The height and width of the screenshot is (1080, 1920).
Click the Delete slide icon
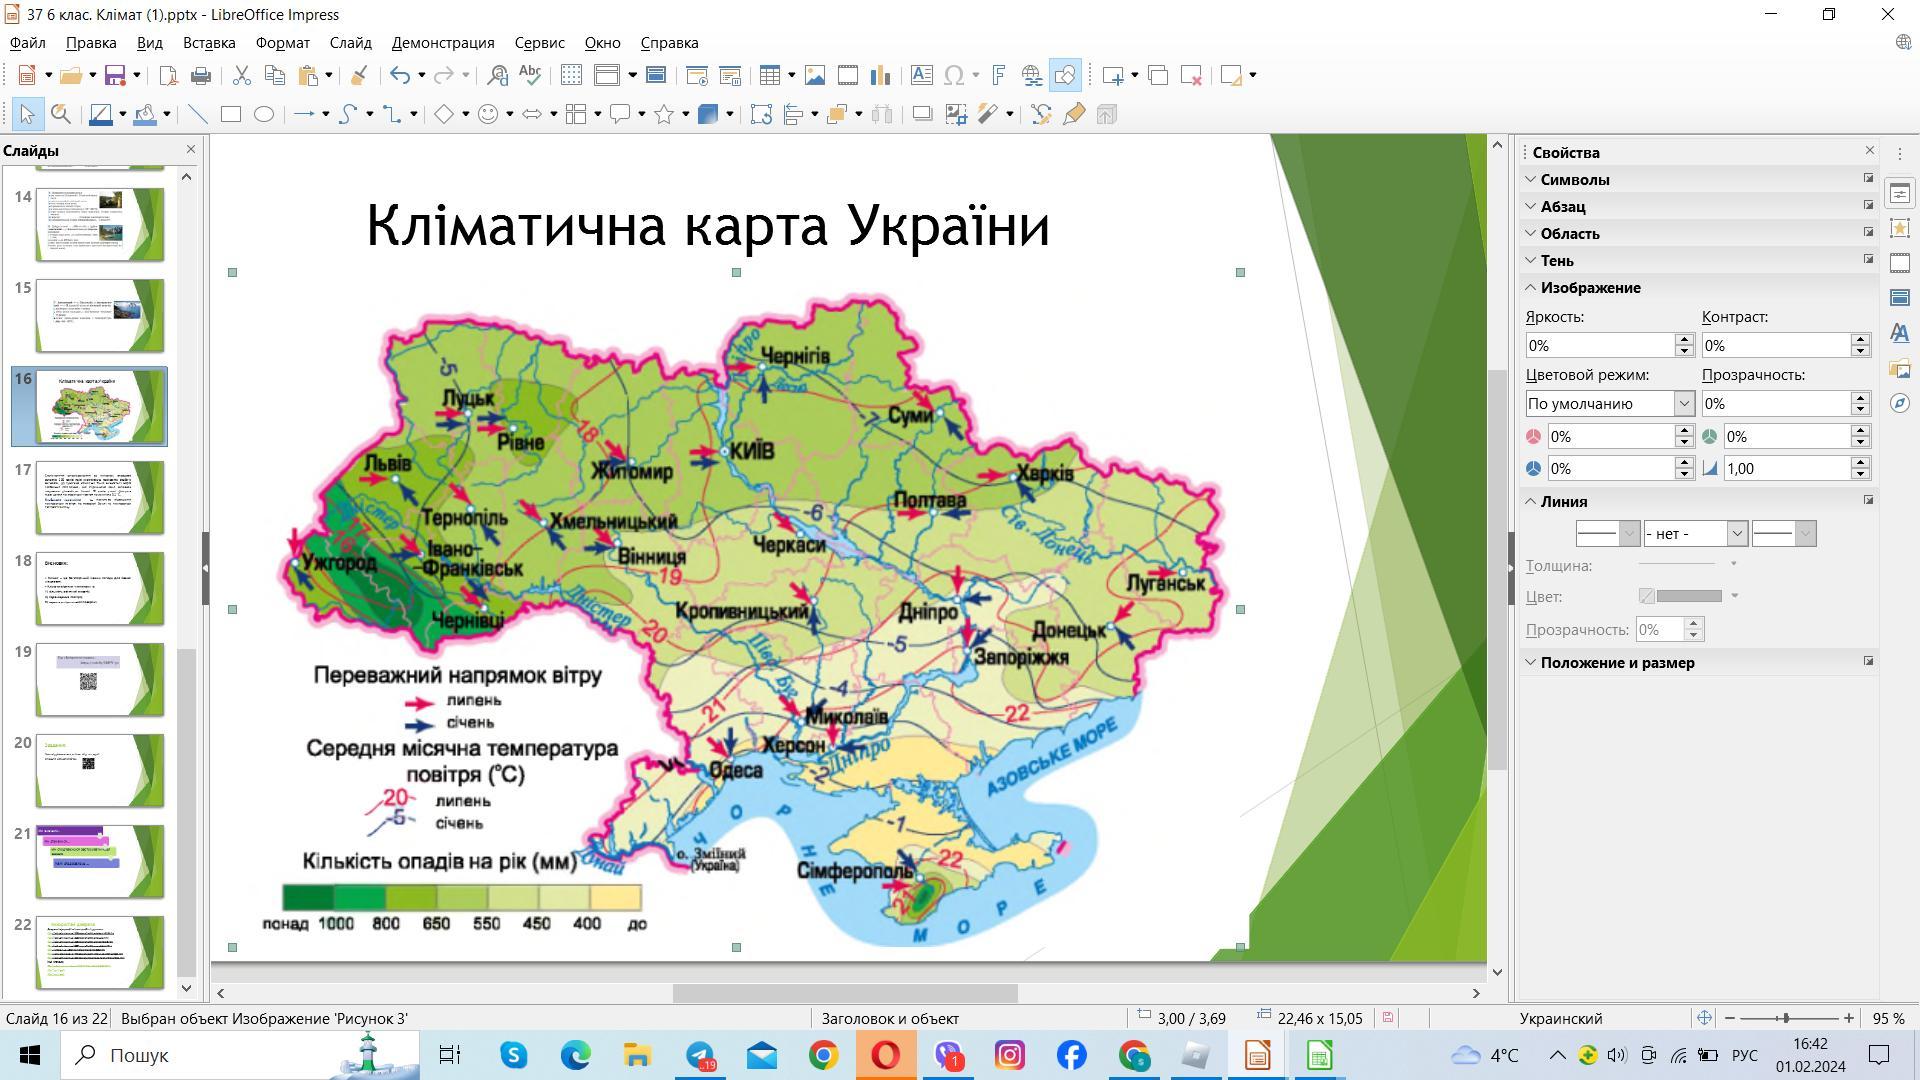click(x=1191, y=75)
